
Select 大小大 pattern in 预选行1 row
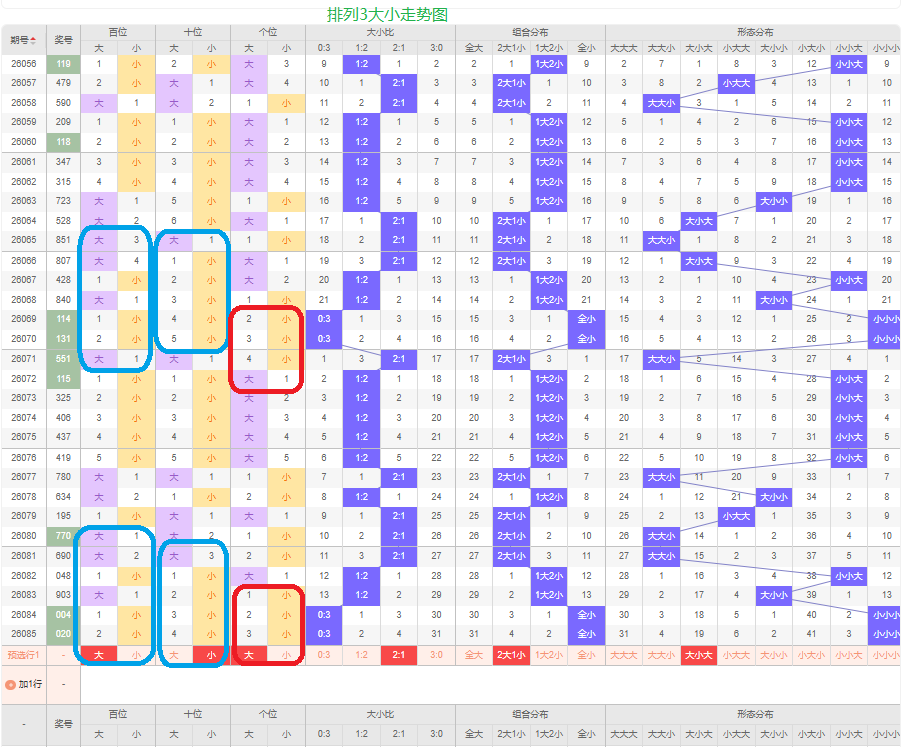point(698,655)
